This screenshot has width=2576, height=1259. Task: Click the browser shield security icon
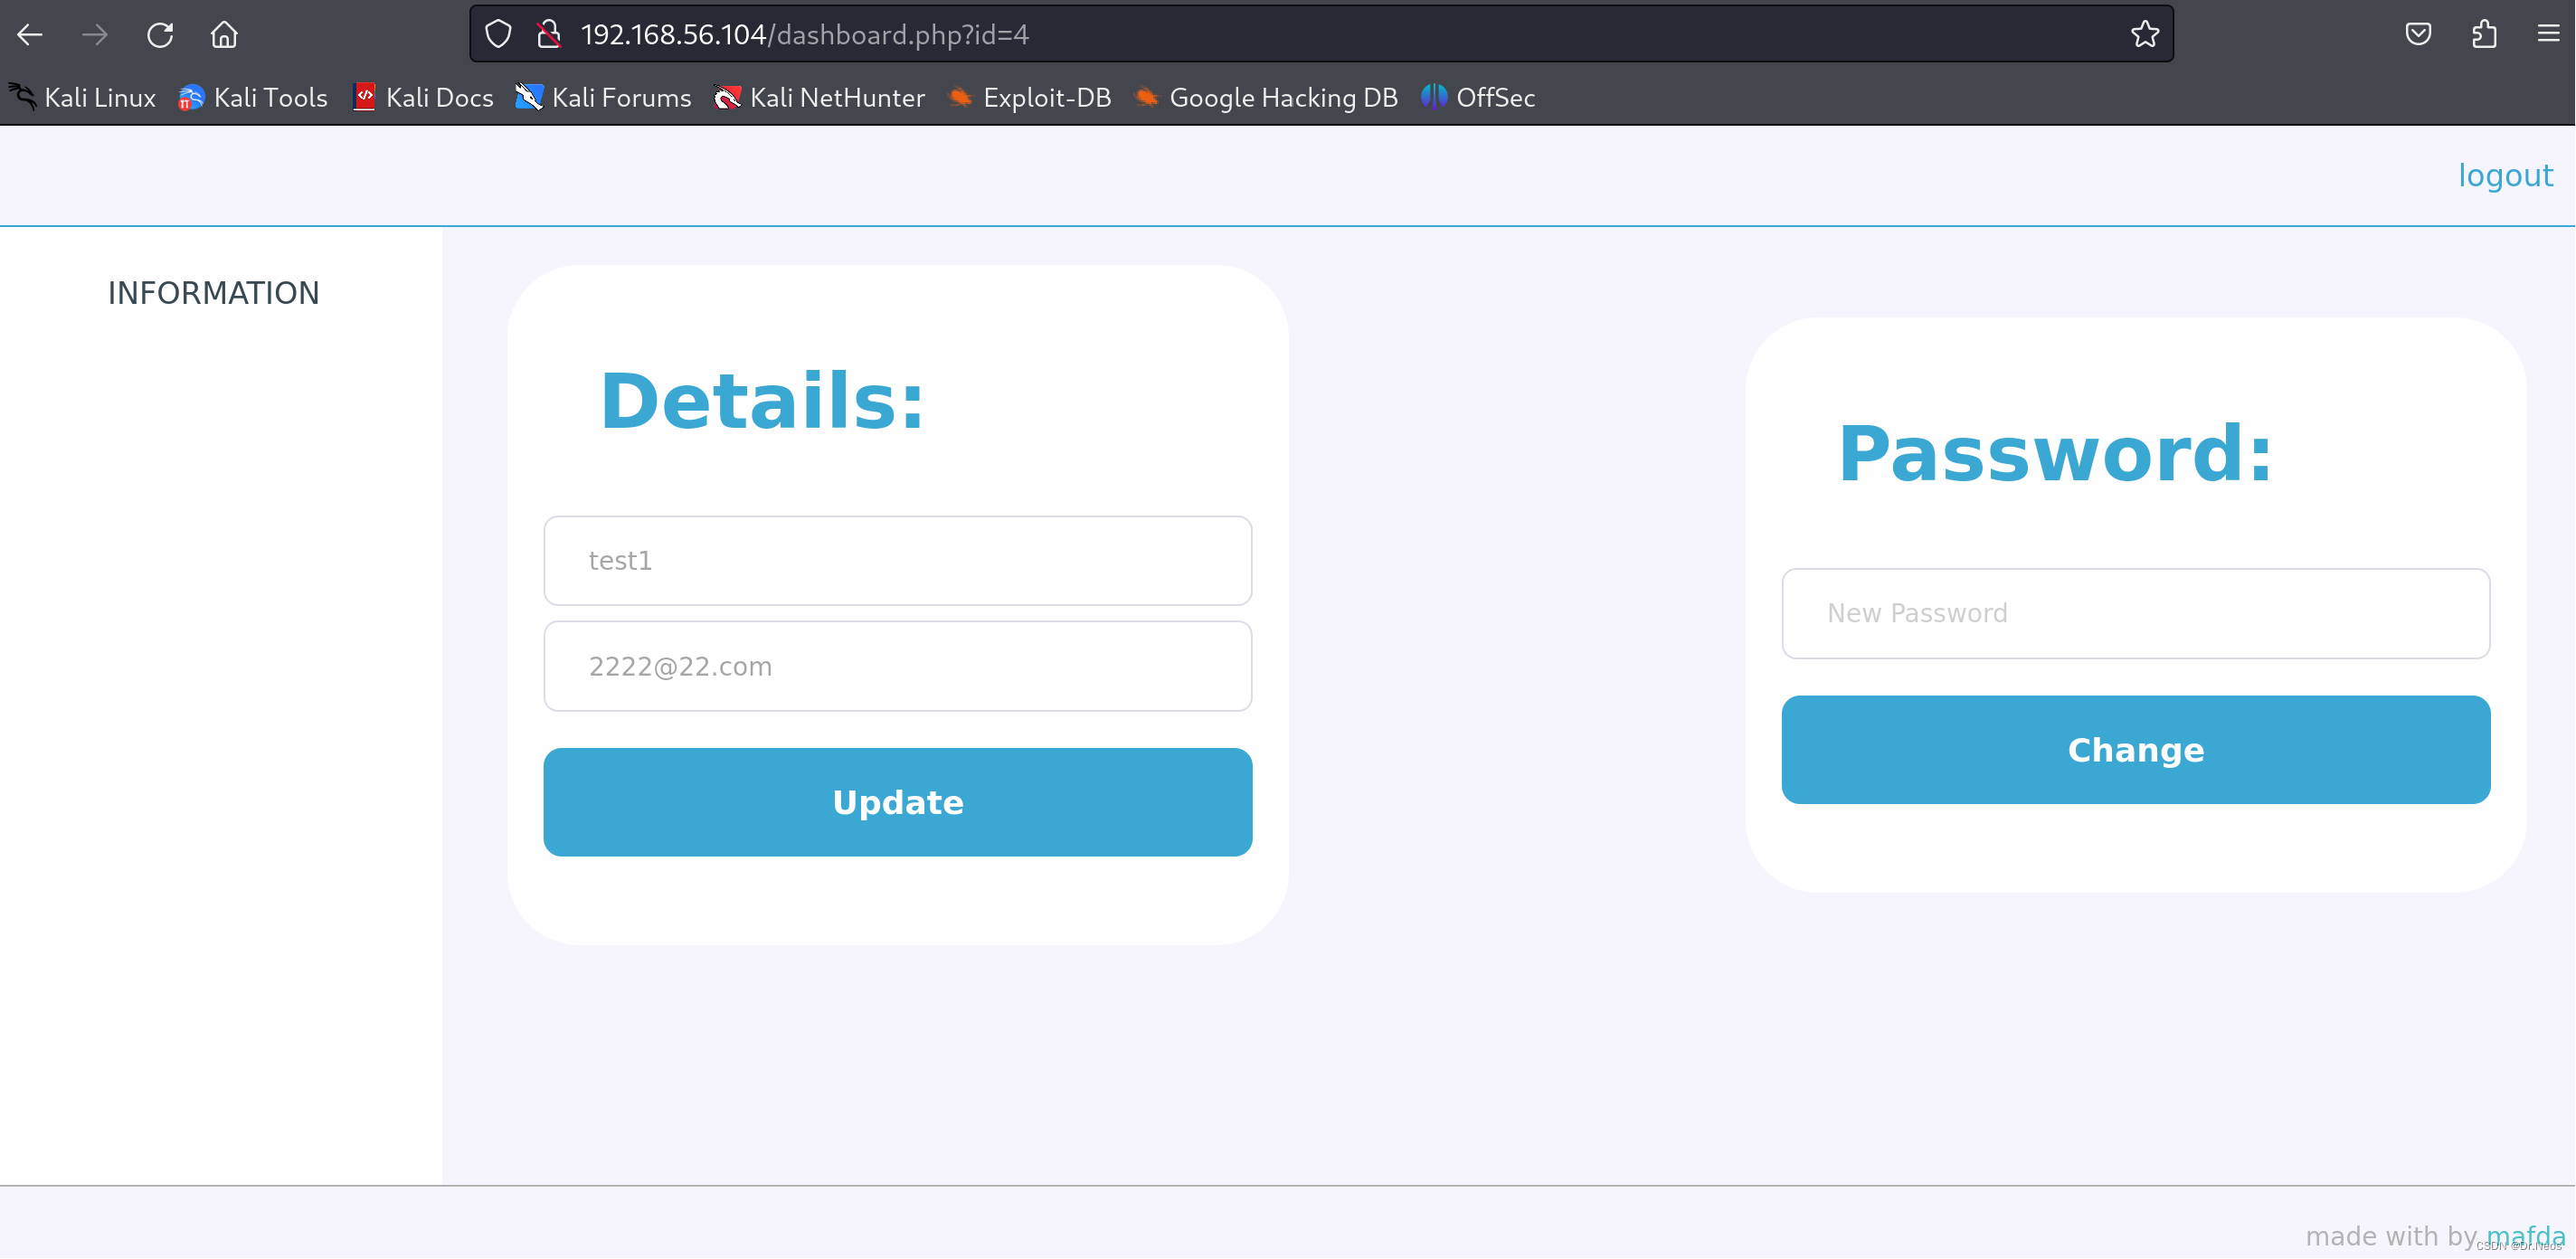(499, 34)
